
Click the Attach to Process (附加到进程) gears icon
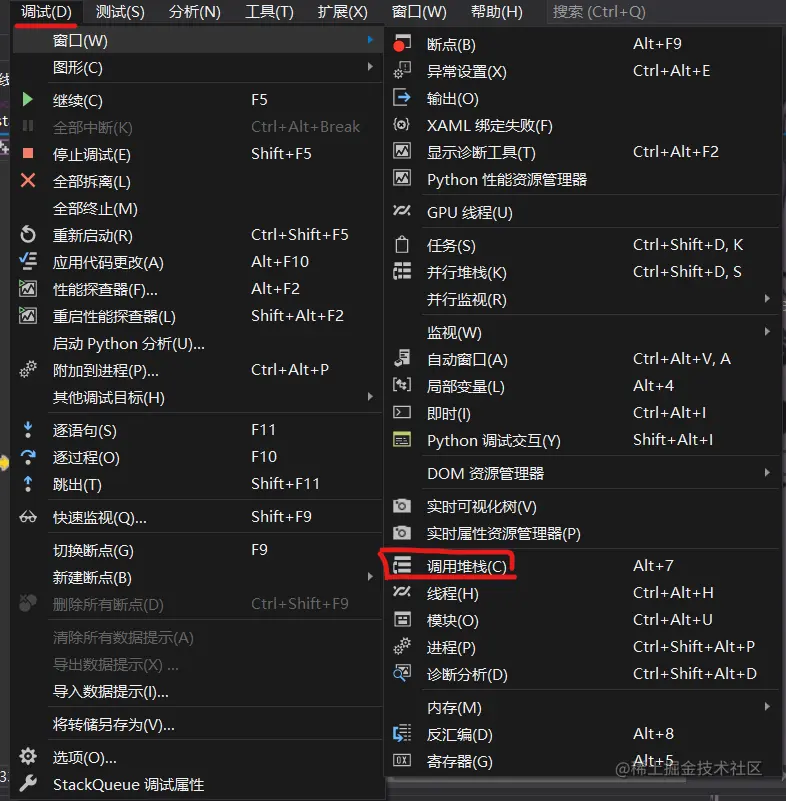coord(28,369)
